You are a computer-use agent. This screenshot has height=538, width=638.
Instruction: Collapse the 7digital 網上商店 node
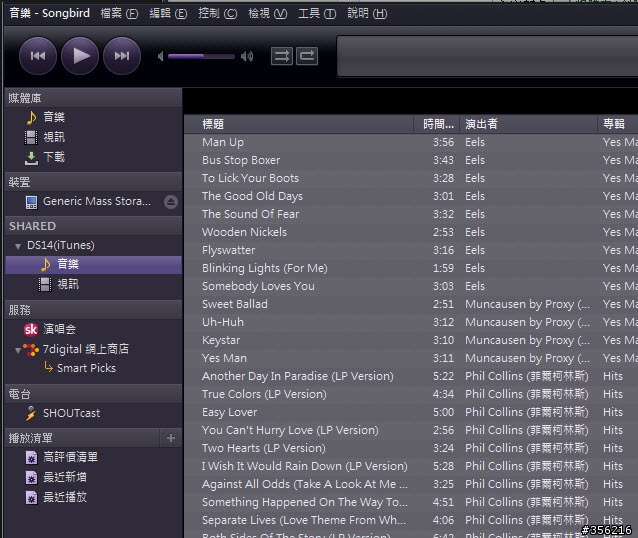[17, 350]
